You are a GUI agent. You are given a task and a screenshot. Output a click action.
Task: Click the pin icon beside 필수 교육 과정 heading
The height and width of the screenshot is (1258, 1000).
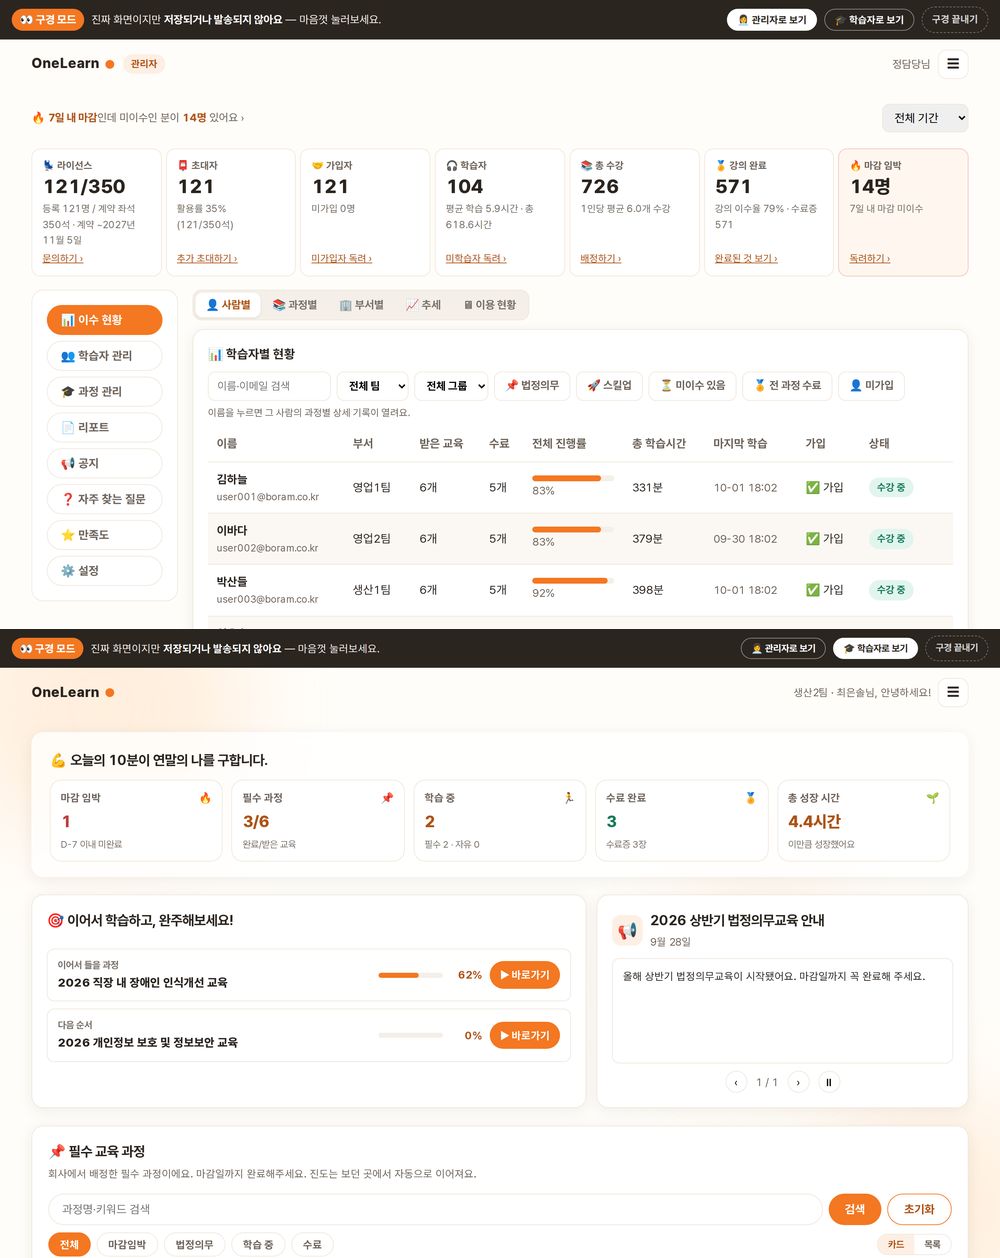point(57,1151)
